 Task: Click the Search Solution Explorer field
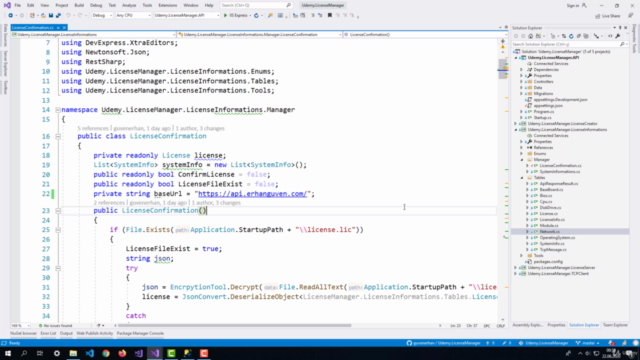[x=569, y=44]
